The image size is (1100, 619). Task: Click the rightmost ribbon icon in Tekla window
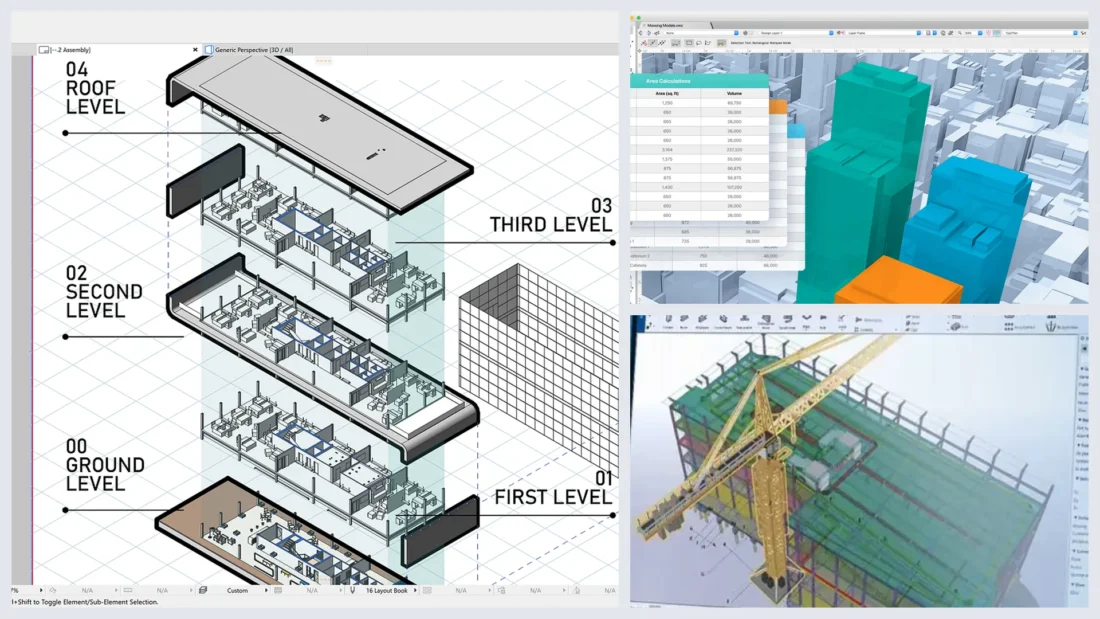point(1051,326)
